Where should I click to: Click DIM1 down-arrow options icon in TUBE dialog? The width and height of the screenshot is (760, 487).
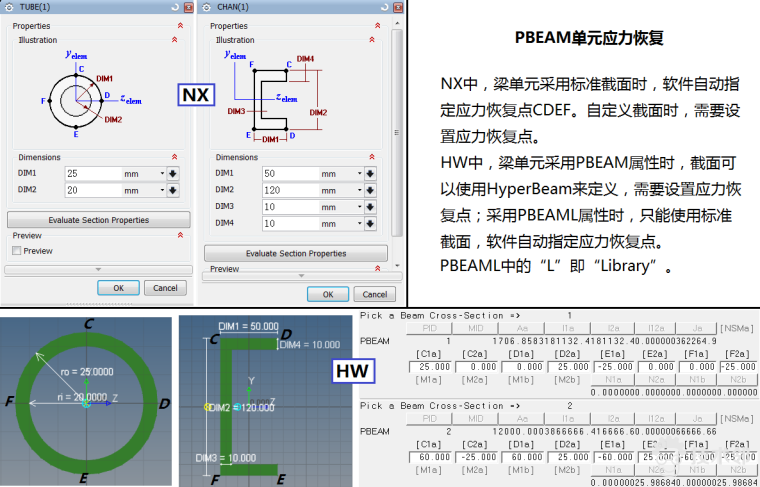click(x=173, y=173)
